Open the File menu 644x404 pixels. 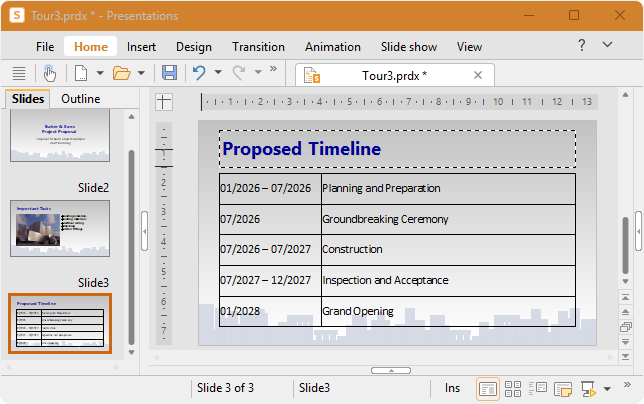(45, 47)
